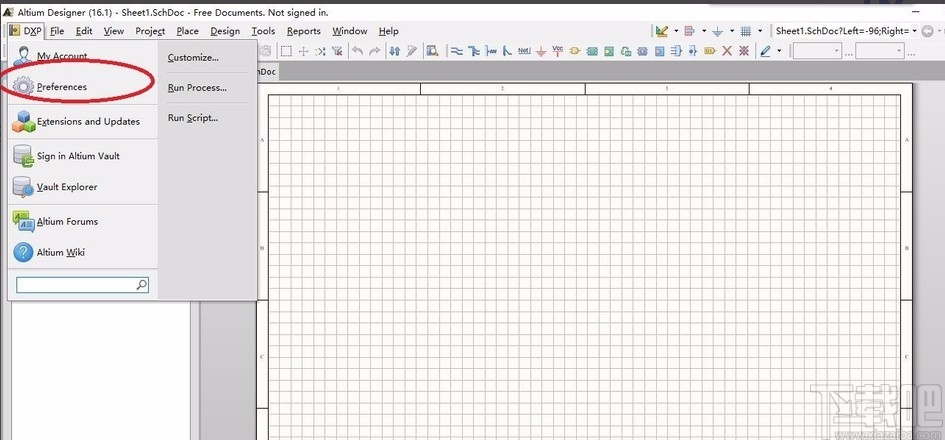Click the Power Sources icon
Viewport: 945px width, 440px height.
pyautogui.click(x=717, y=31)
